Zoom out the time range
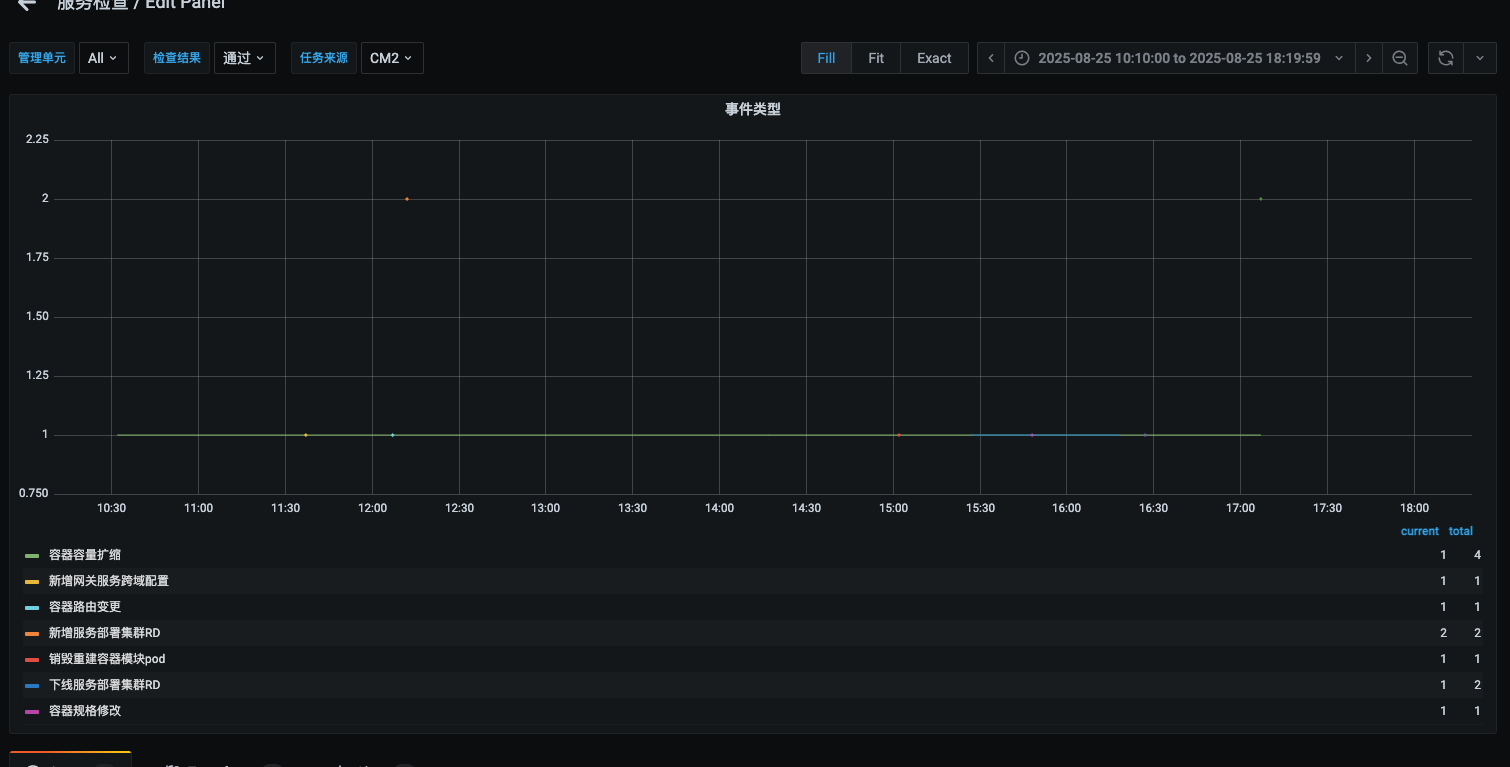The width and height of the screenshot is (1510, 767). (1400, 58)
